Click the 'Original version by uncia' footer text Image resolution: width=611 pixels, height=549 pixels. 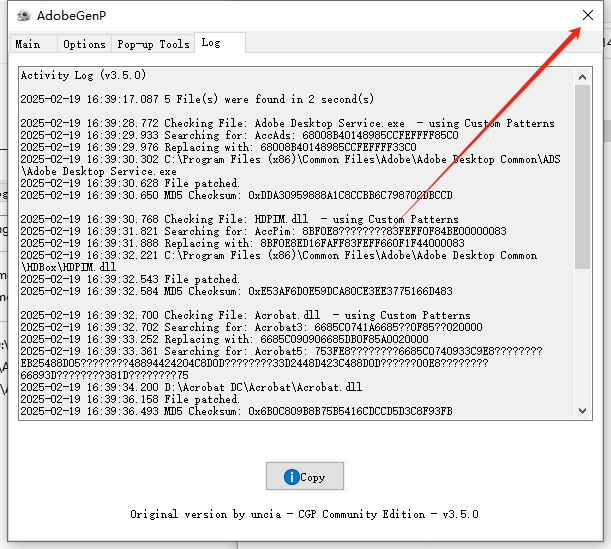(x=304, y=514)
